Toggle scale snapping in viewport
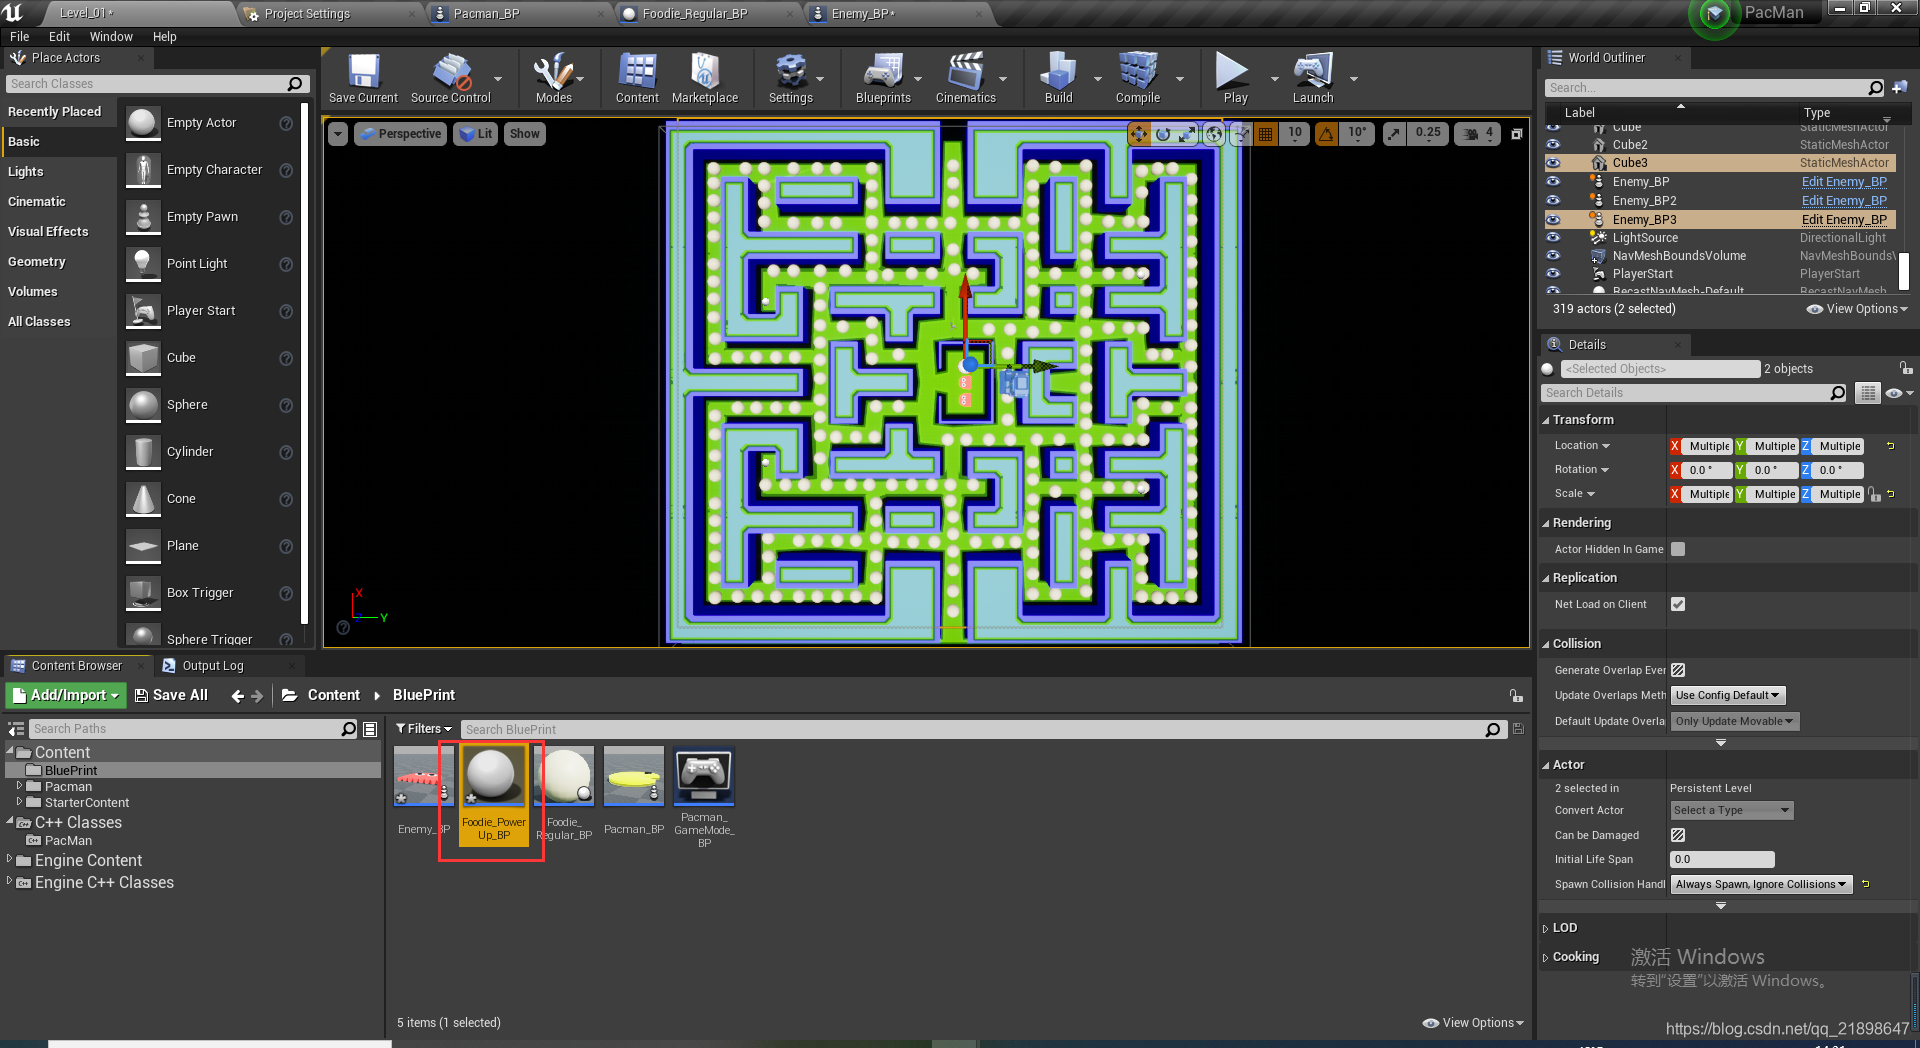1920x1048 pixels. coord(1394,133)
